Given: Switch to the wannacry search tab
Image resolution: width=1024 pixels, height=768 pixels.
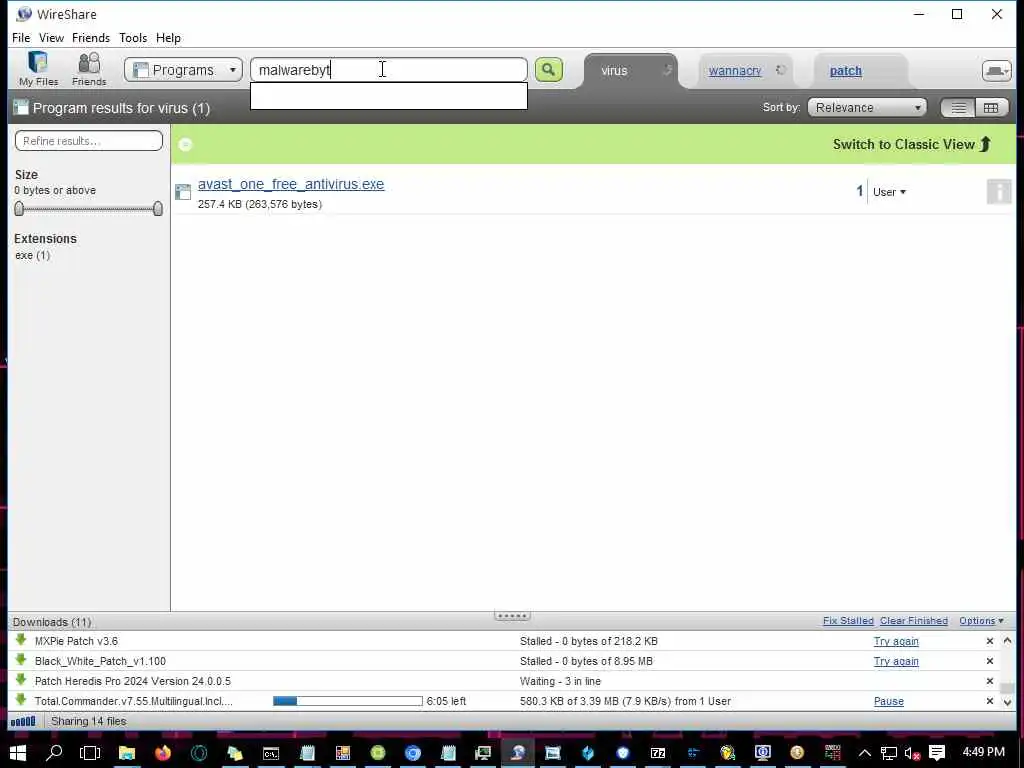Looking at the screenshot, I should tap(735, 71).
